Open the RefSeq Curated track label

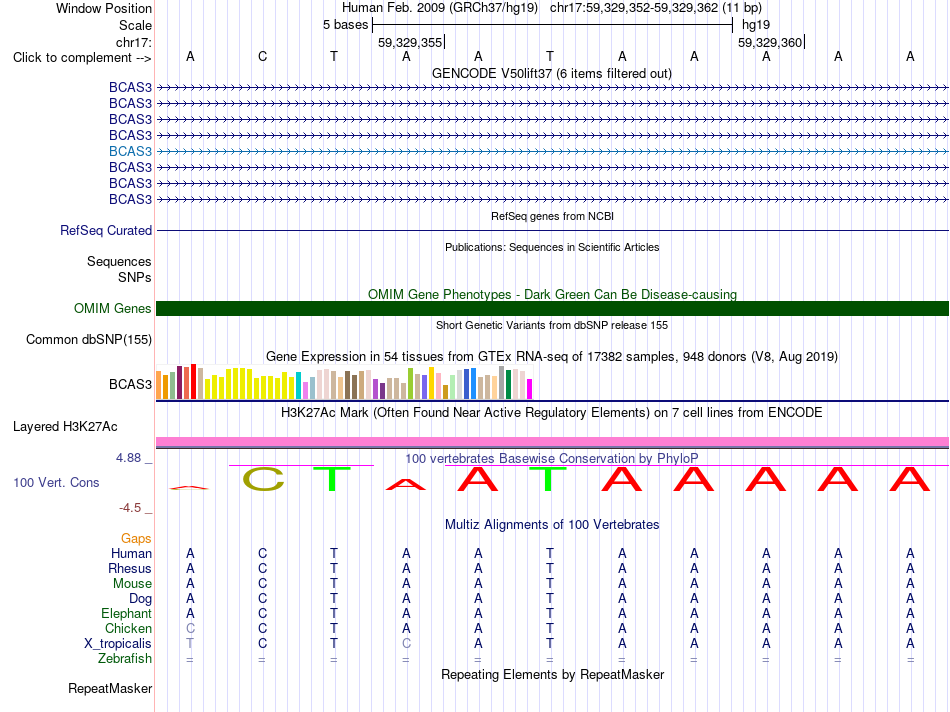point(106,230)
